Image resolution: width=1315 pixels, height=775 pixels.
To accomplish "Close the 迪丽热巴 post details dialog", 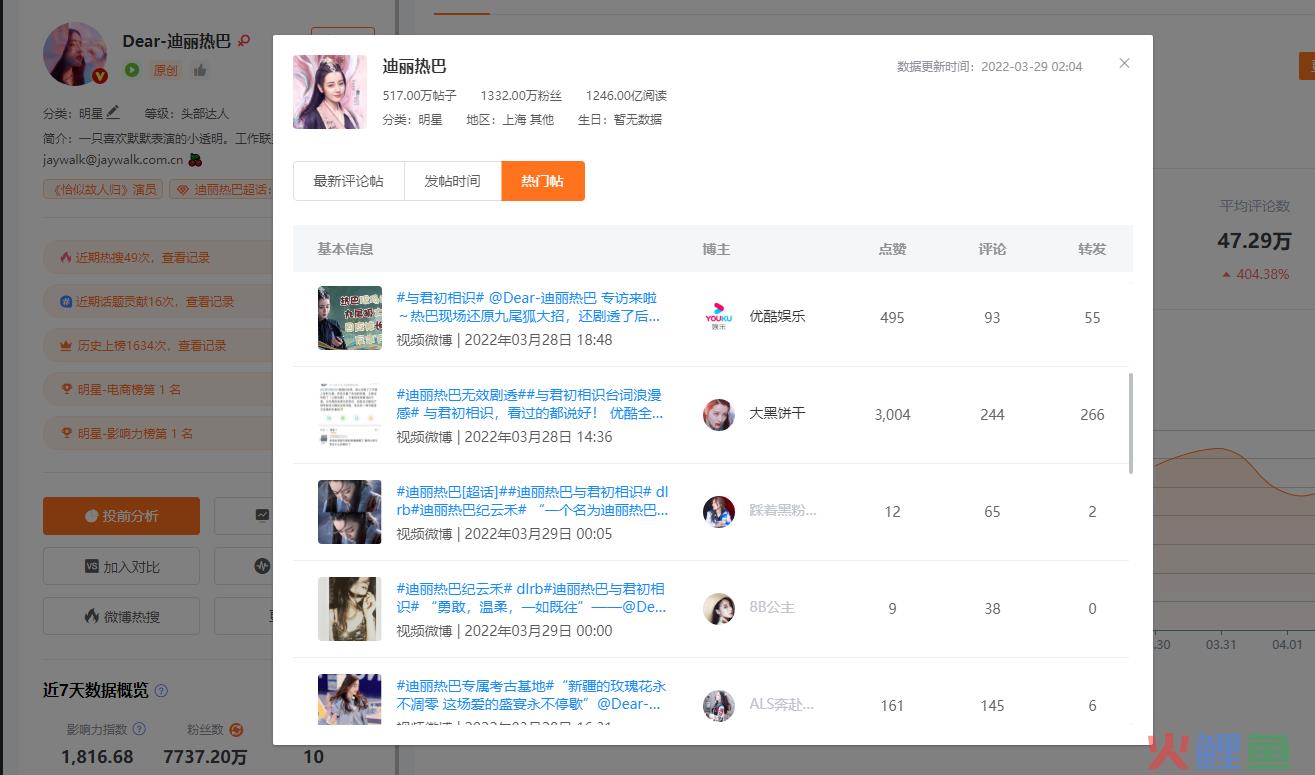I will (x=1124, y=63).
